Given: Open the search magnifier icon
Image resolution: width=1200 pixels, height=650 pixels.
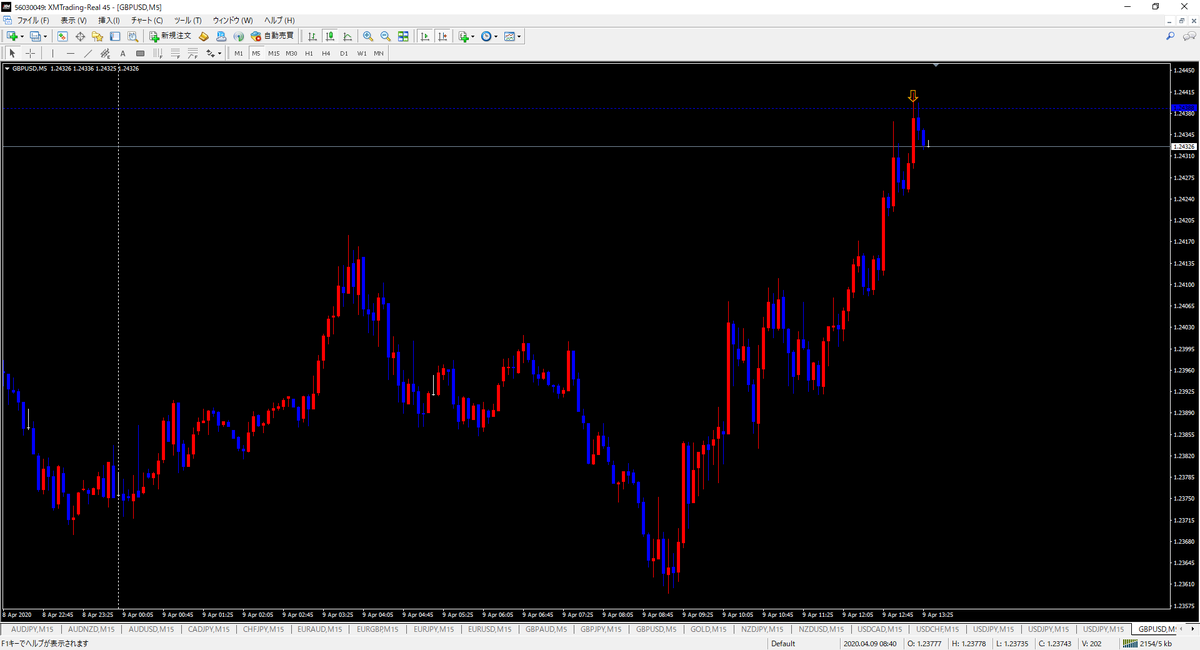Looking at the screenshot, I should coord(1170,36).
